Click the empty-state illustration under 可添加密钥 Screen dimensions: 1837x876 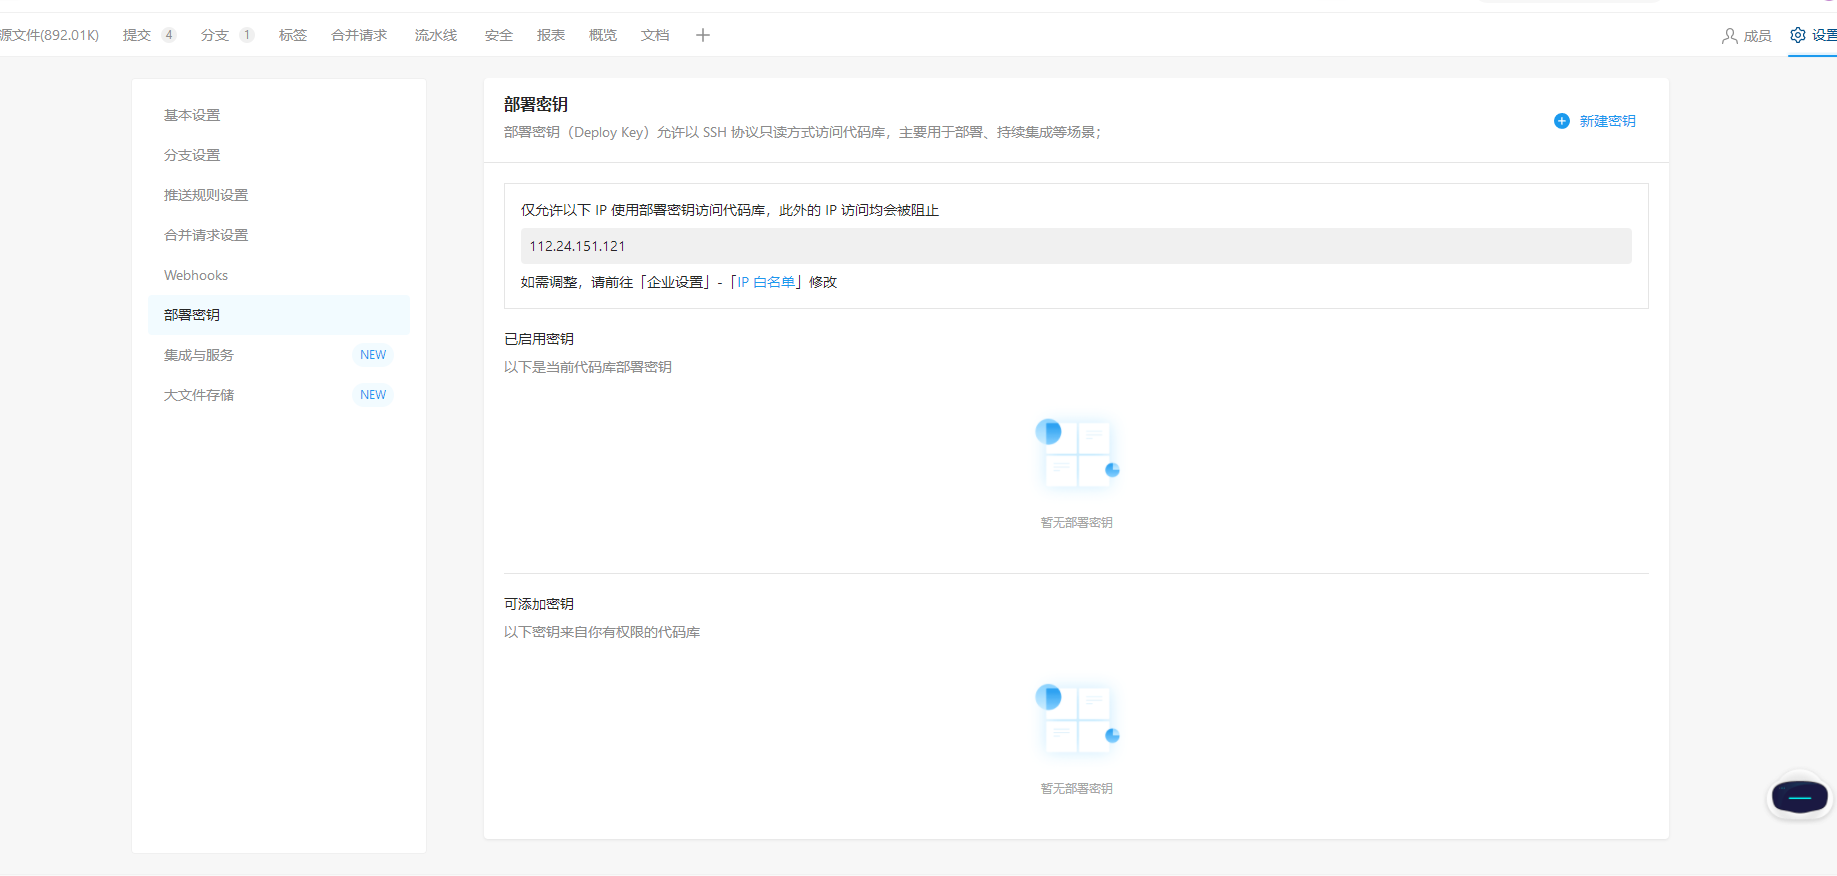(x=1077, y=719)
